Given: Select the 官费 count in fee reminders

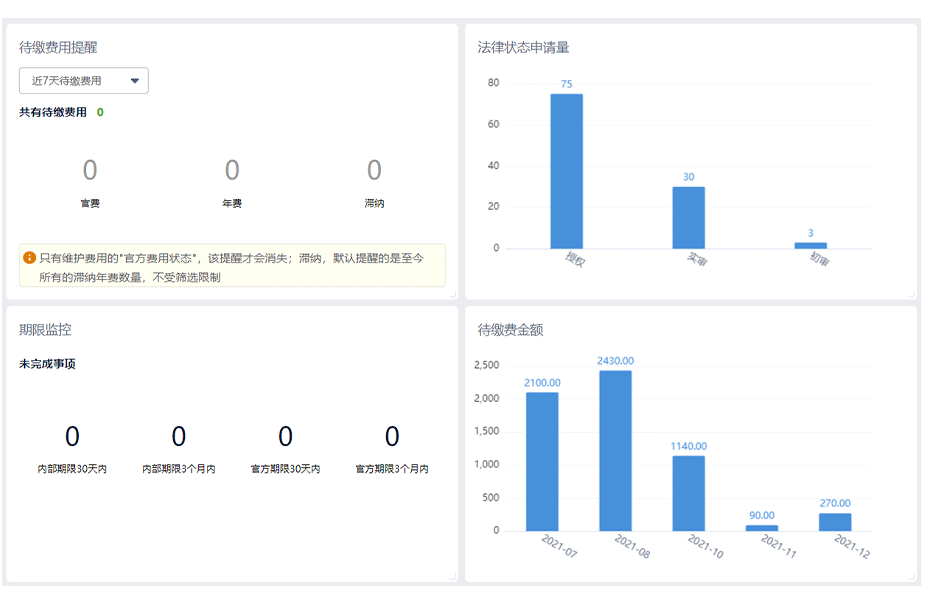Looking at the screenshot, I should point(90,170).
